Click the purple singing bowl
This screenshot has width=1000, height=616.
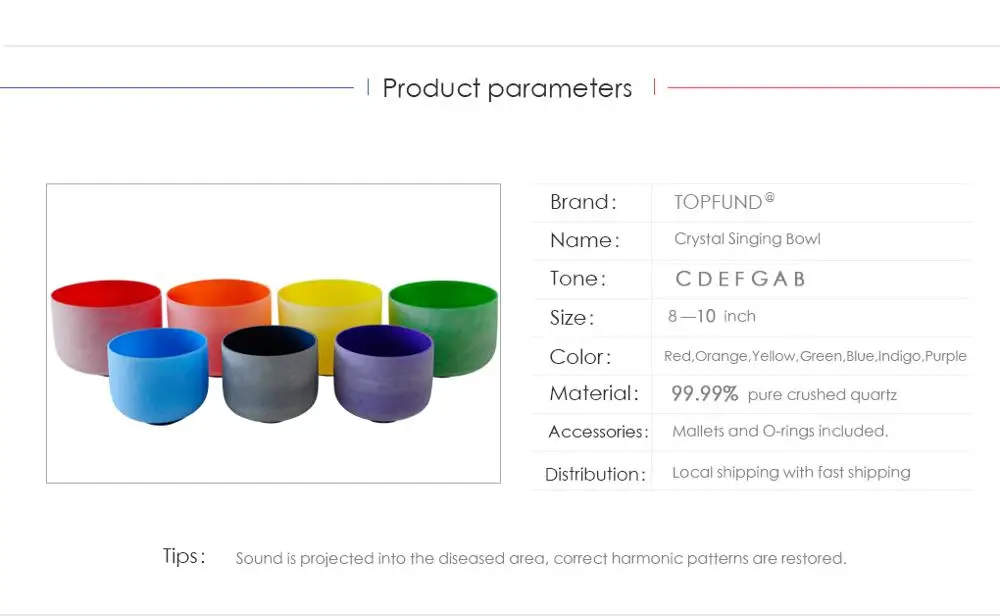pos(383,374)
